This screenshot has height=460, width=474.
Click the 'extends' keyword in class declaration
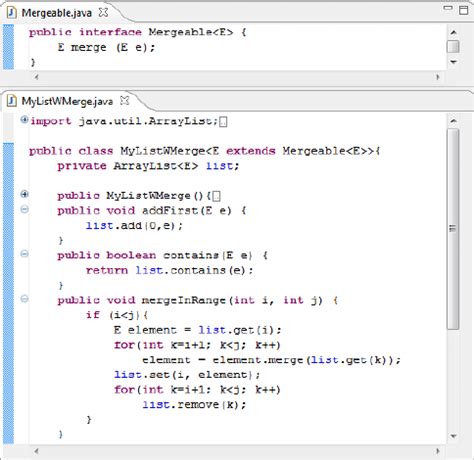tap(251, 151)
